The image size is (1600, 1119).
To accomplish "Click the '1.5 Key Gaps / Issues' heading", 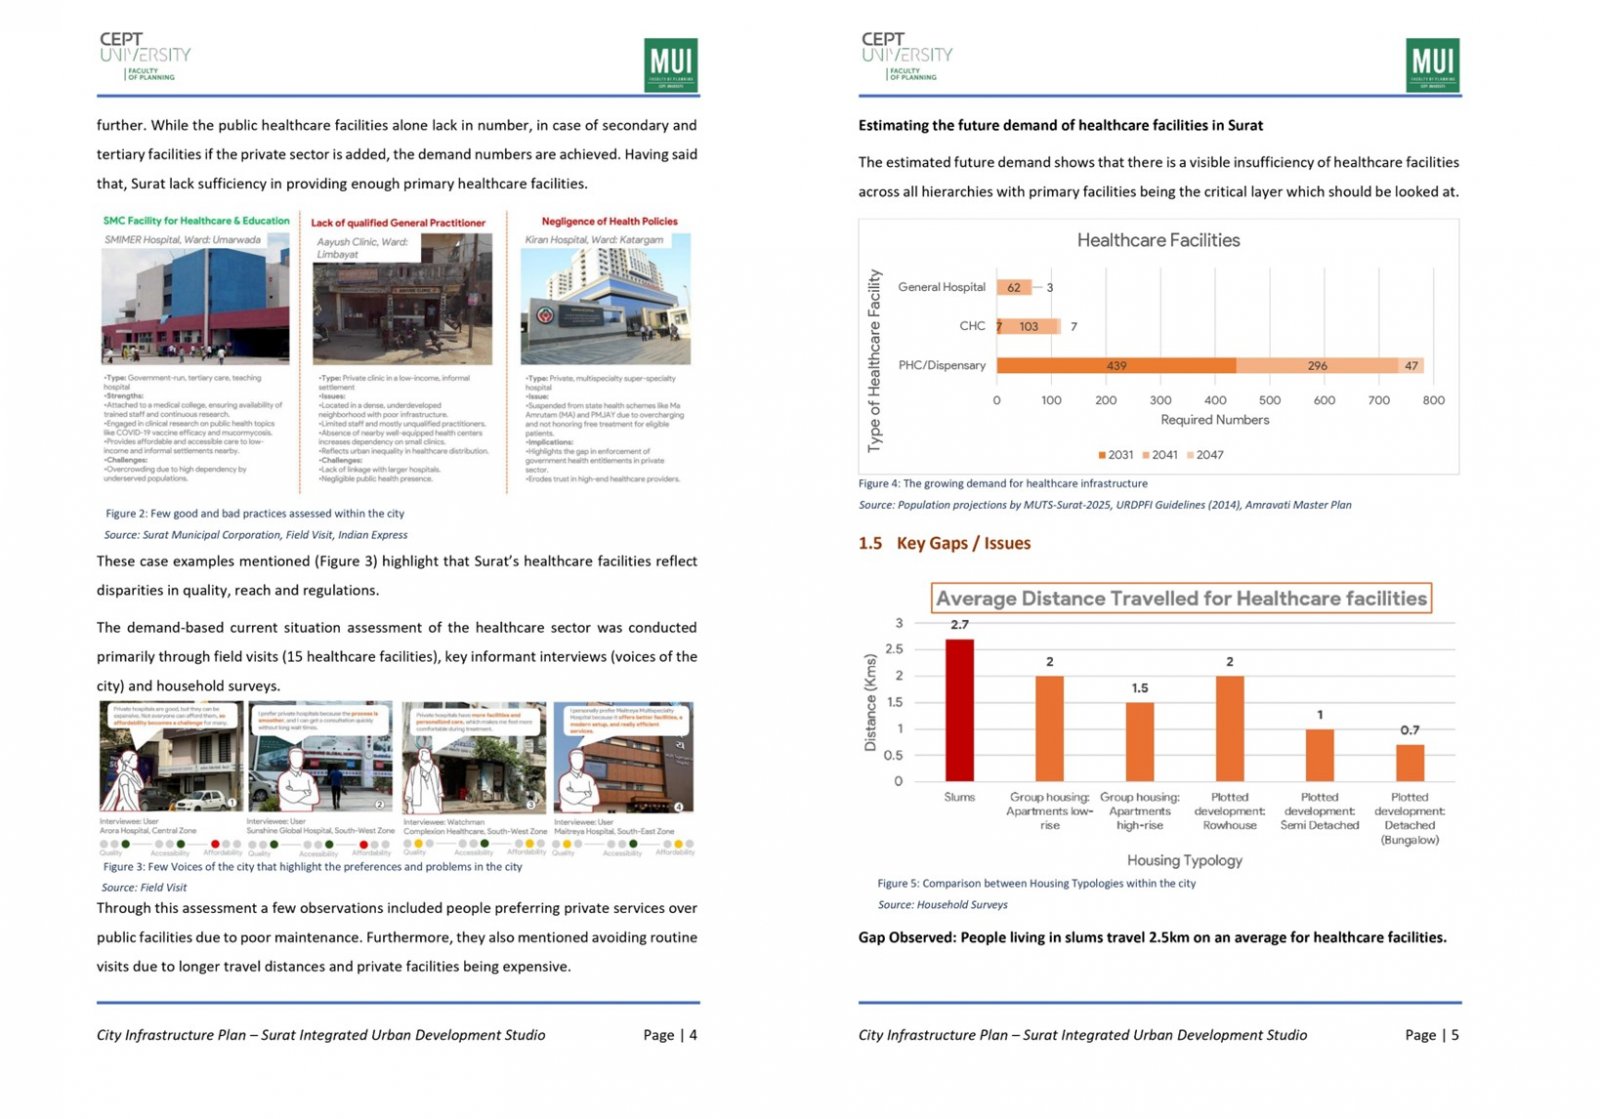I will pyautogui.click(x=944, y=543).
